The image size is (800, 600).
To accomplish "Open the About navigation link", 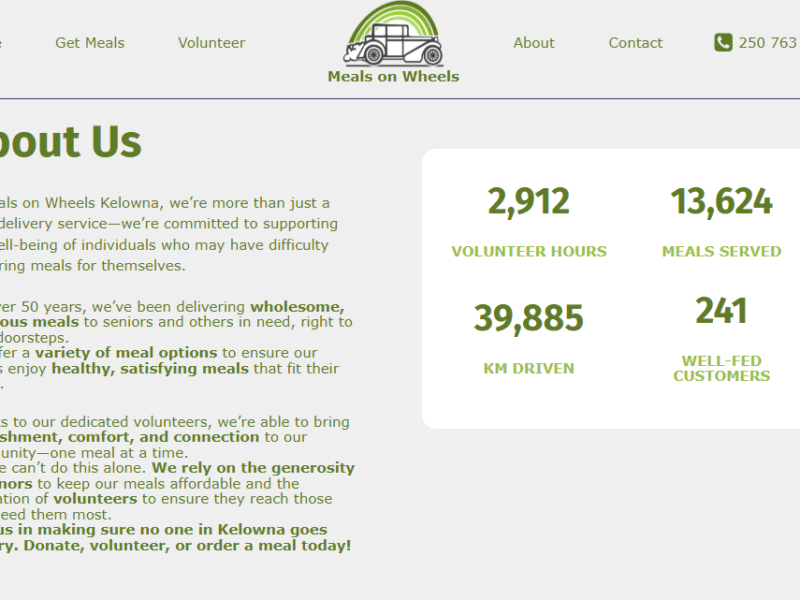I will pyautogui.click(x=533, y=42).
